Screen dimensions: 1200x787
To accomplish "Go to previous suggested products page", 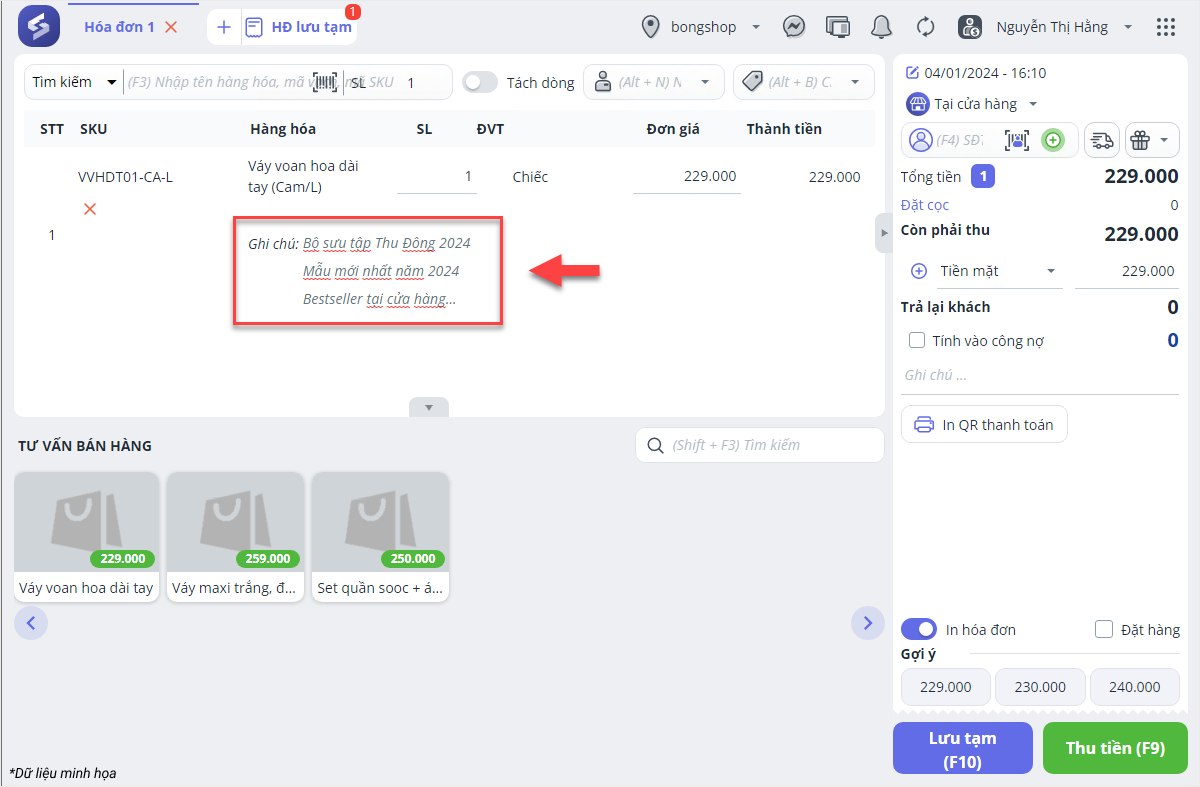I will pyautogui.click(x=31, y=623).
